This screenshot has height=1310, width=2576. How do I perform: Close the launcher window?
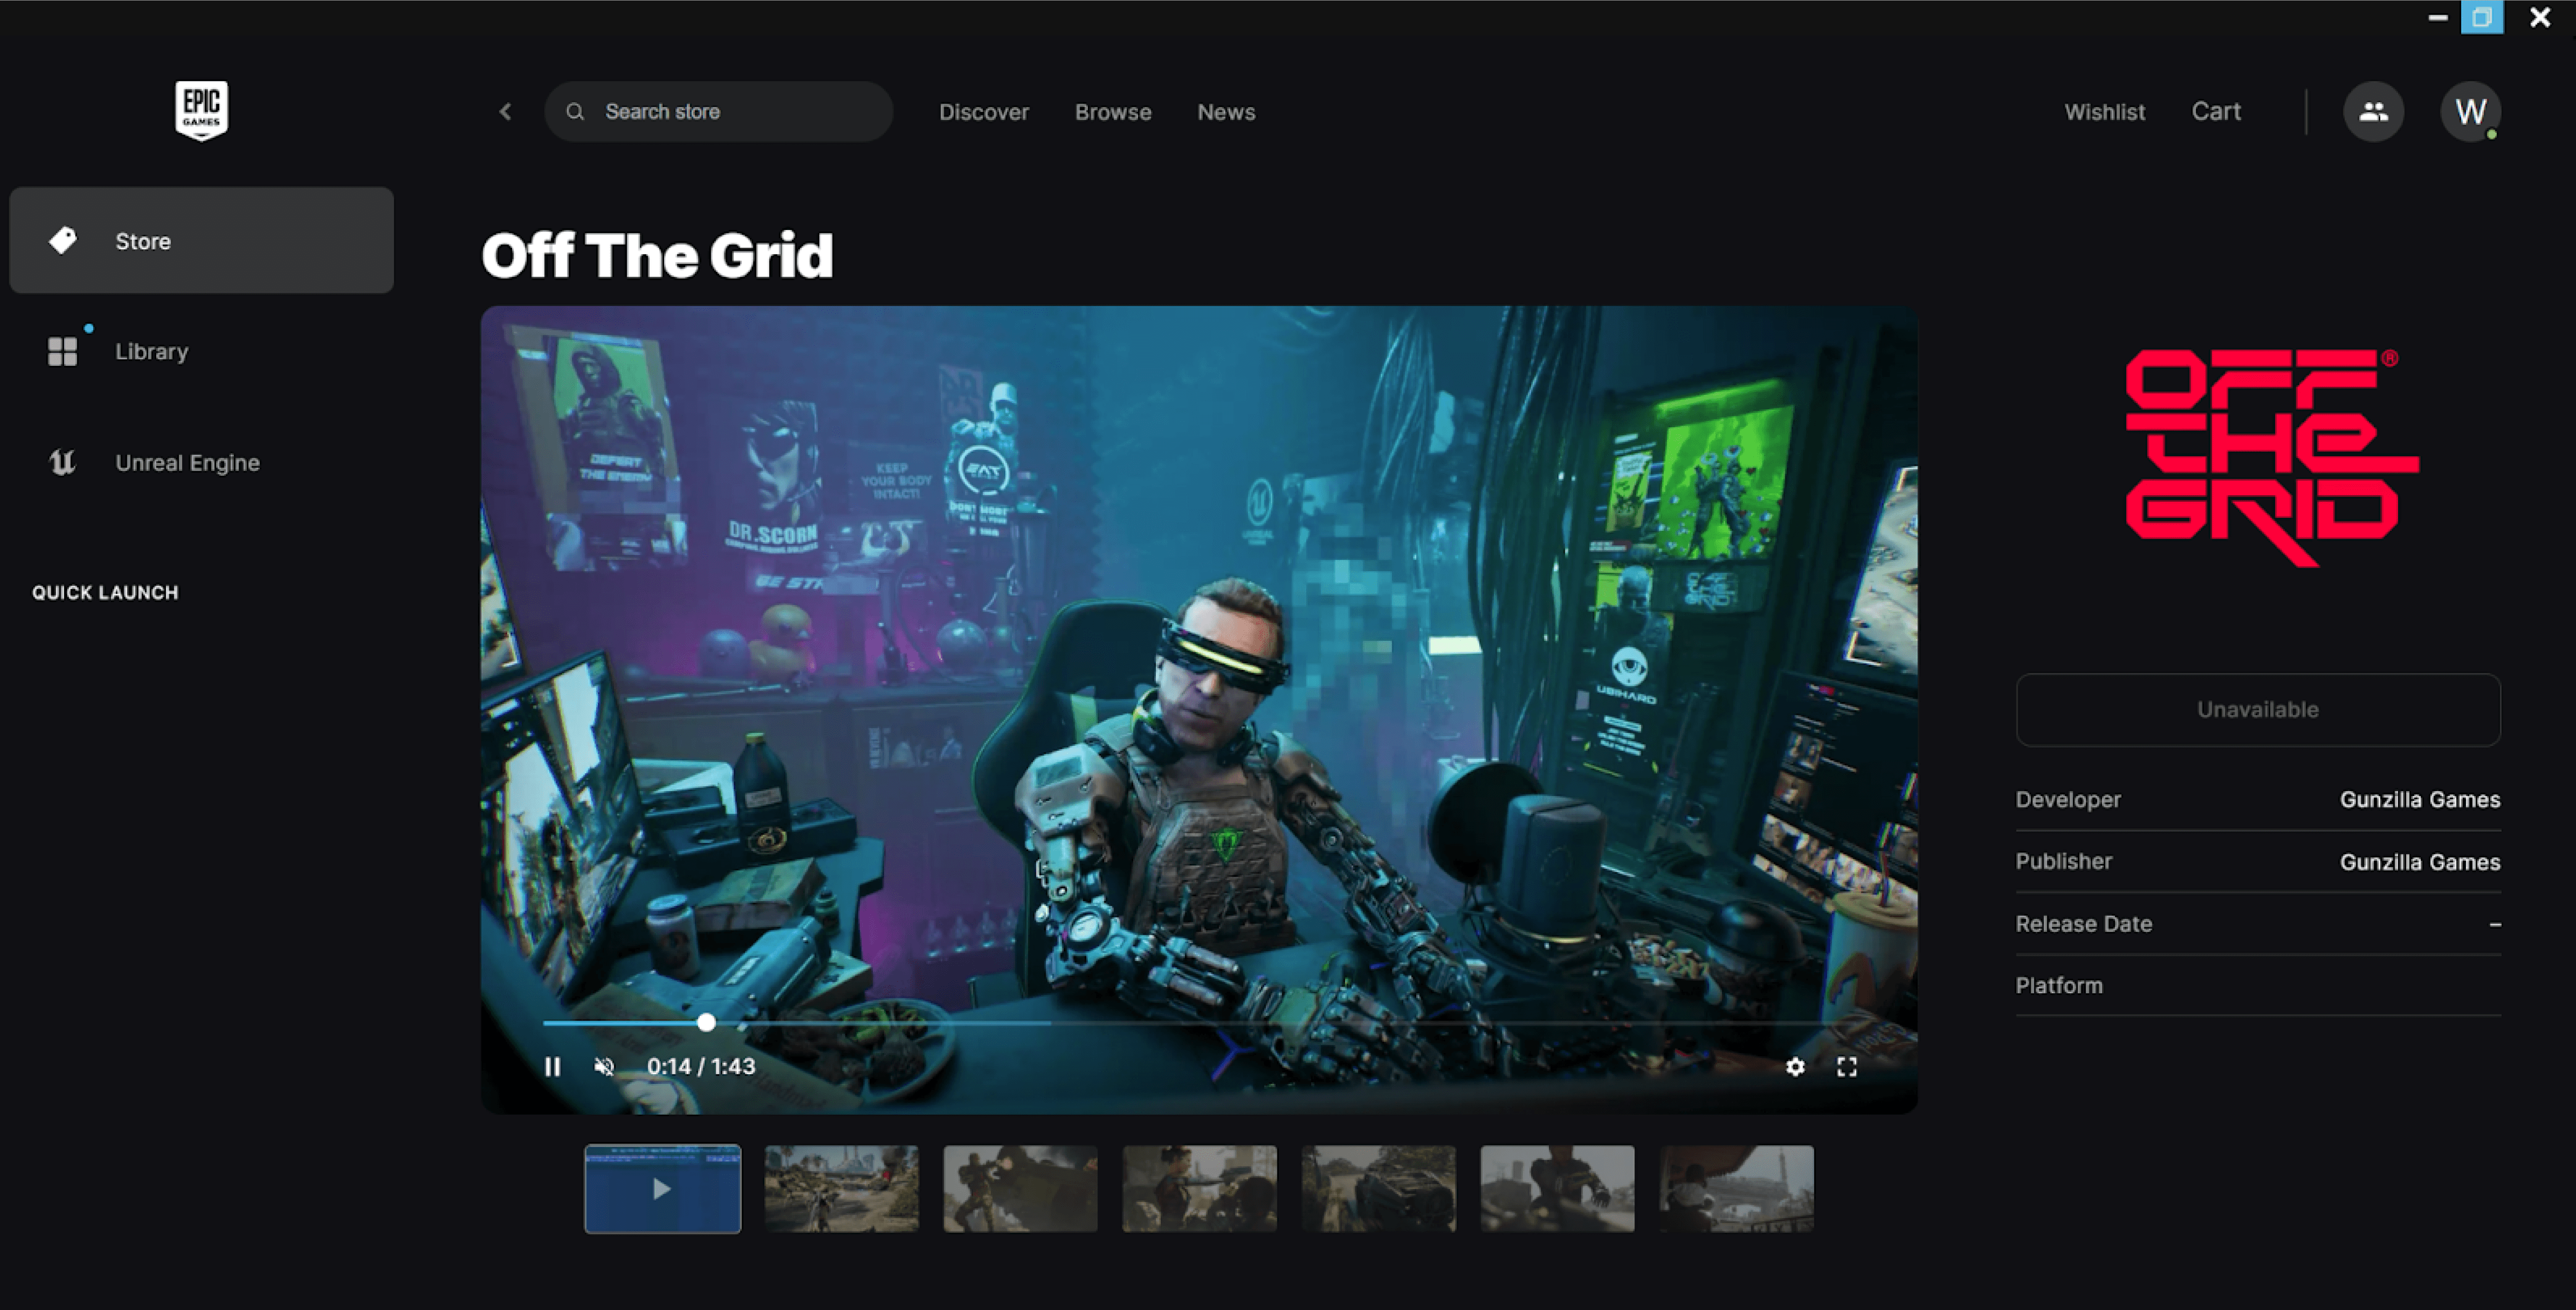point(2540,17)
